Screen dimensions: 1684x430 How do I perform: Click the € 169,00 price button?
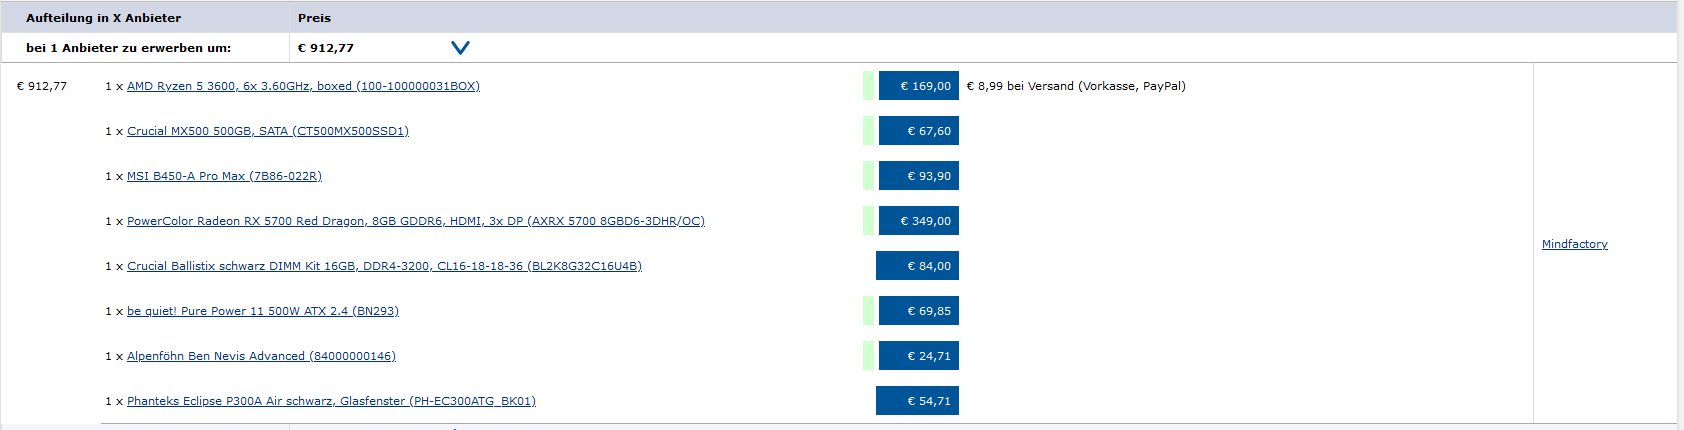tap(918, 86)
